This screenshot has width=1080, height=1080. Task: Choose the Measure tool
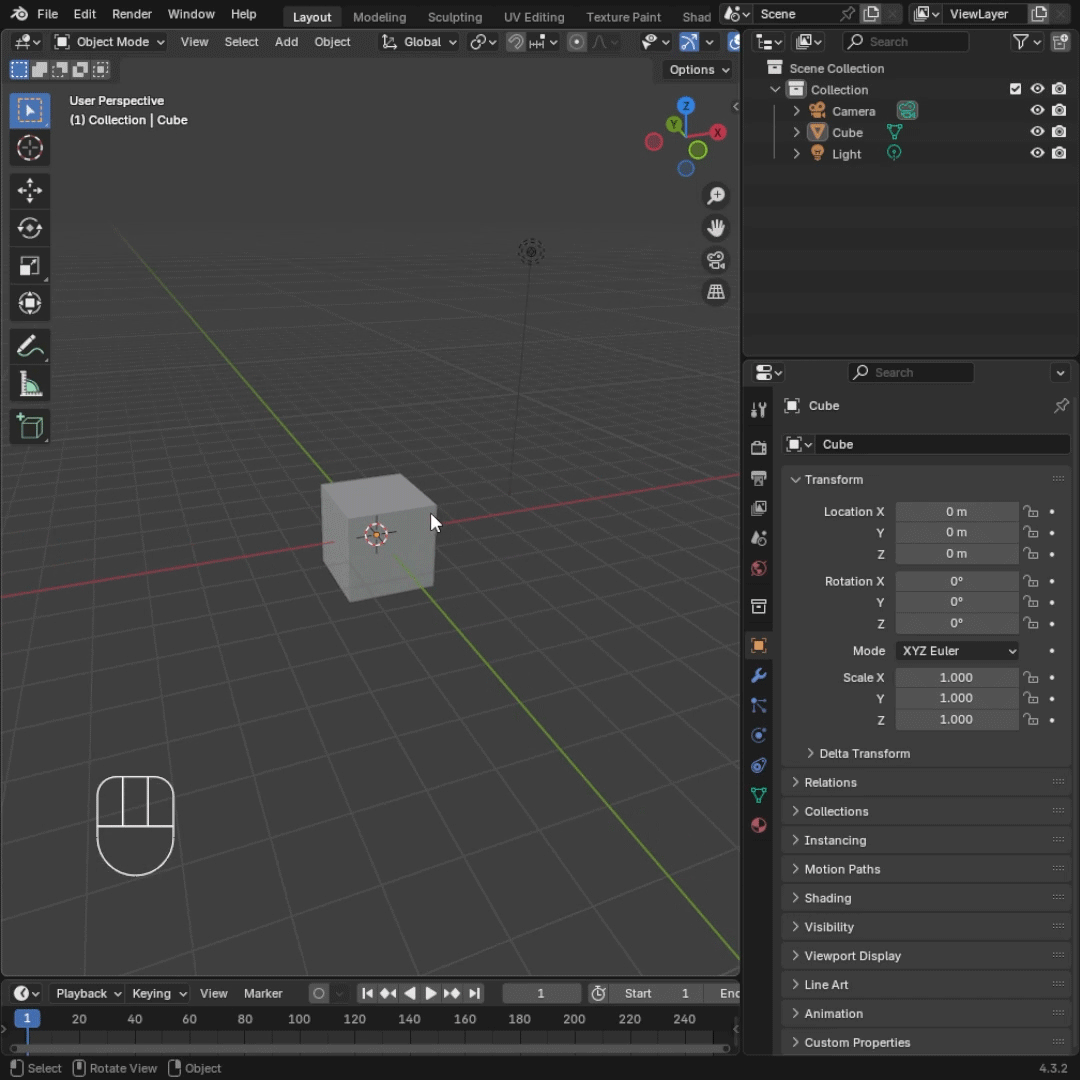coord(30,385)
